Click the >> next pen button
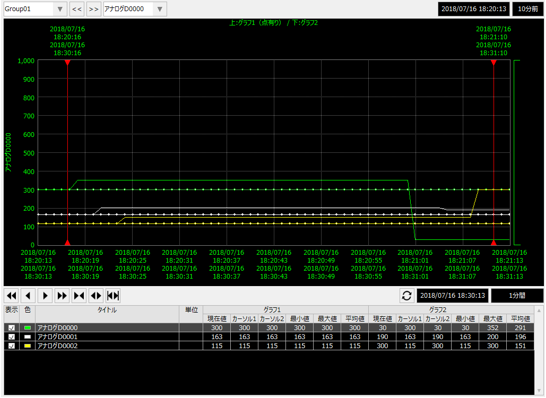Screen dimensions: 546x398 tap(93, 9)
